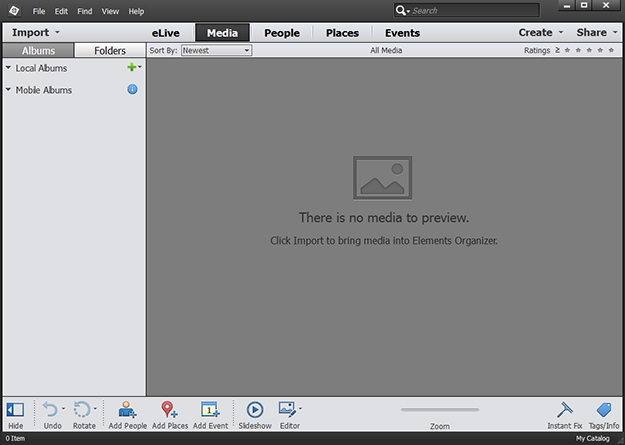This screenshot has width=625, height=445.
Task: Switch to the eLive tab
Action: [165, 33]
